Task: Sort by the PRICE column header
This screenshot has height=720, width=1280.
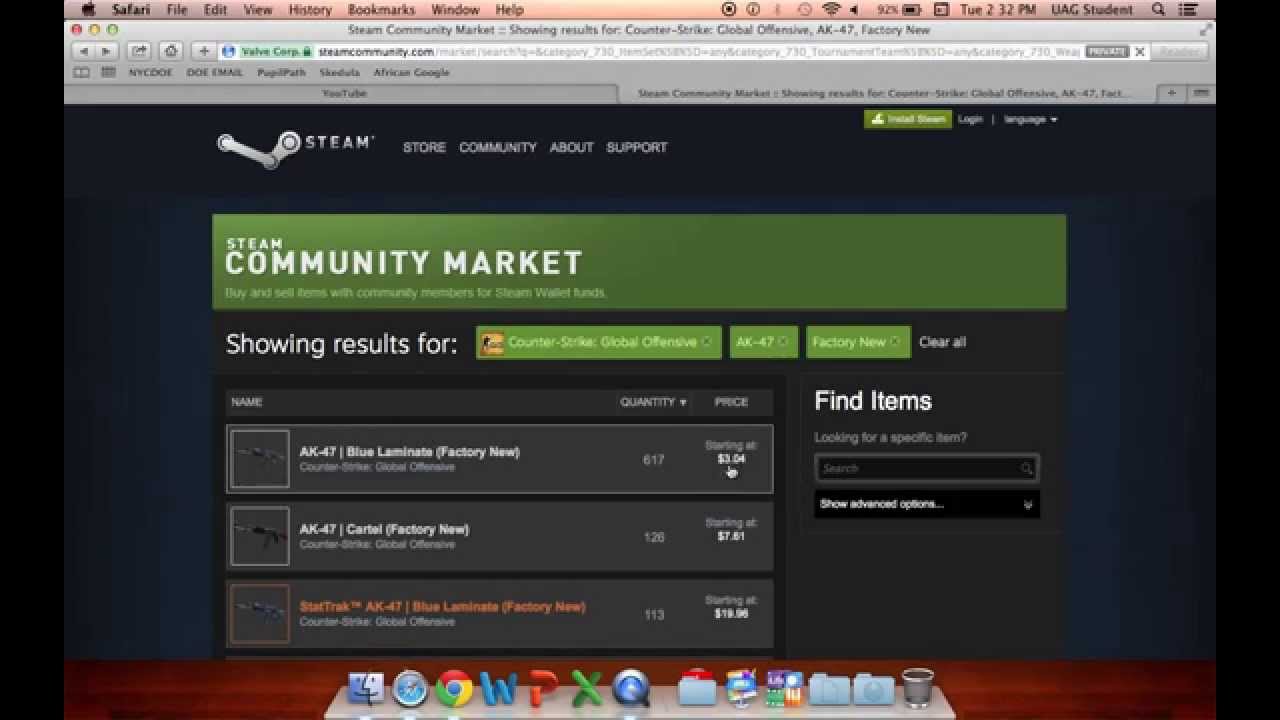Action: click(x=731, y=402)
